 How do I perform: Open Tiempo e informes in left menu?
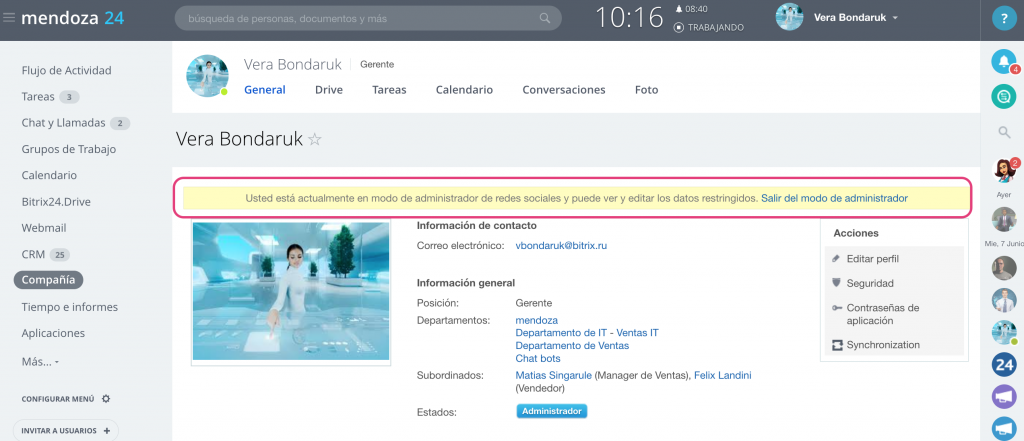69,306
